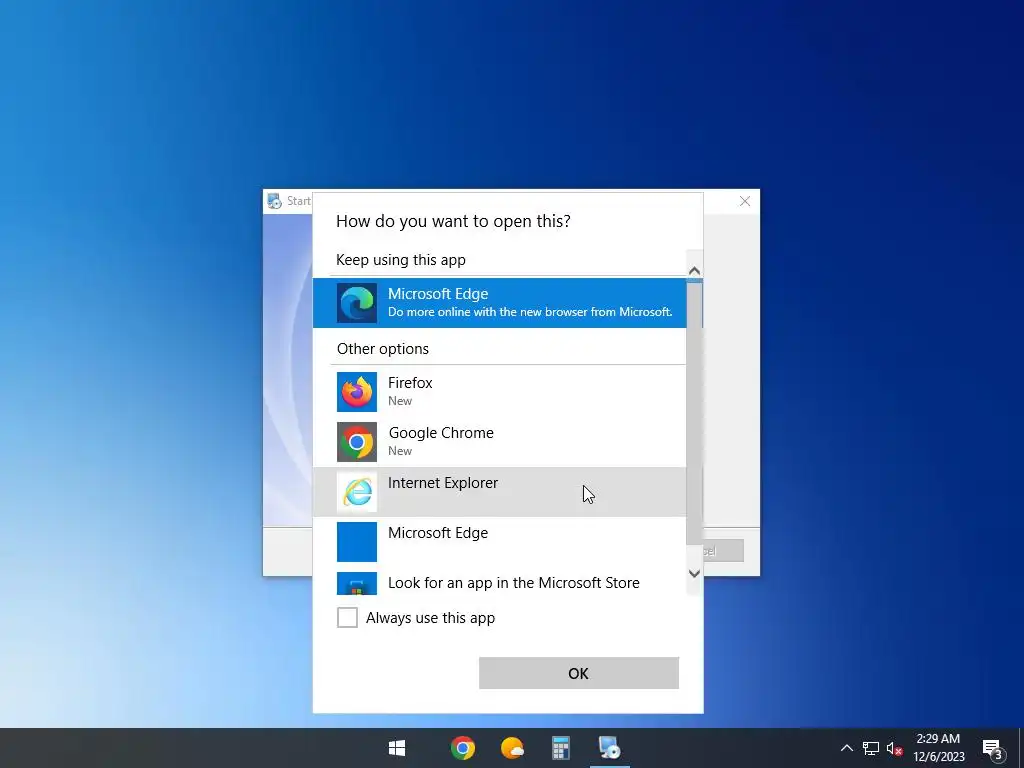Close the background Start window
Image resolution: width=1024 pixels, height=768 pixels.
pos(744,201)
